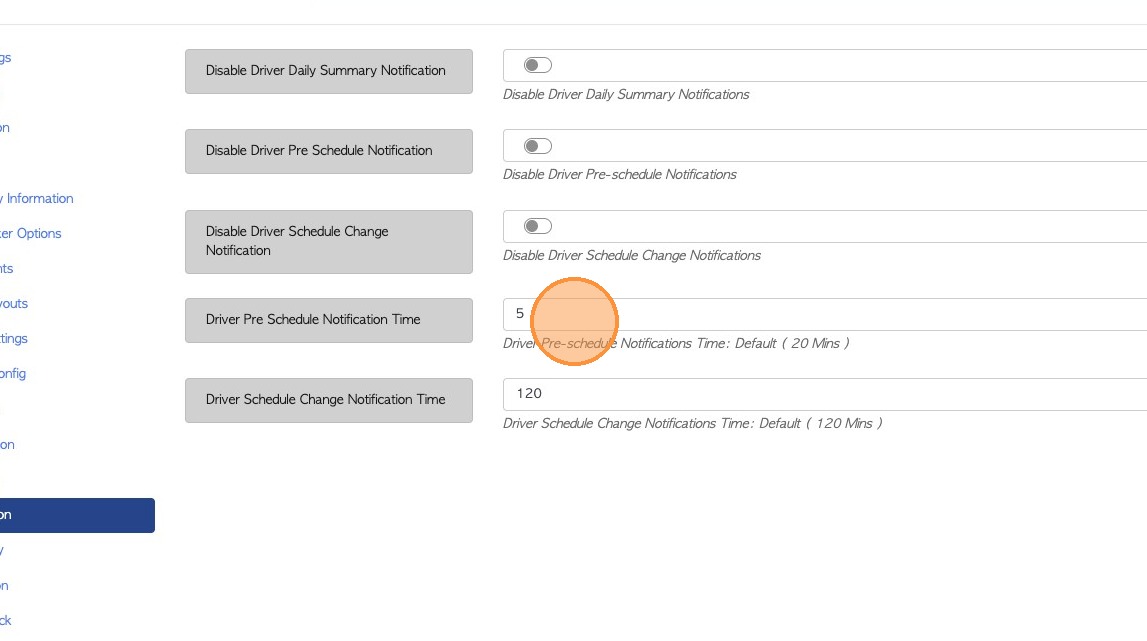Click the italic hint text "Default ( 20 Mins )"
Screen dimensions: 1147x641
pos(792,343)
